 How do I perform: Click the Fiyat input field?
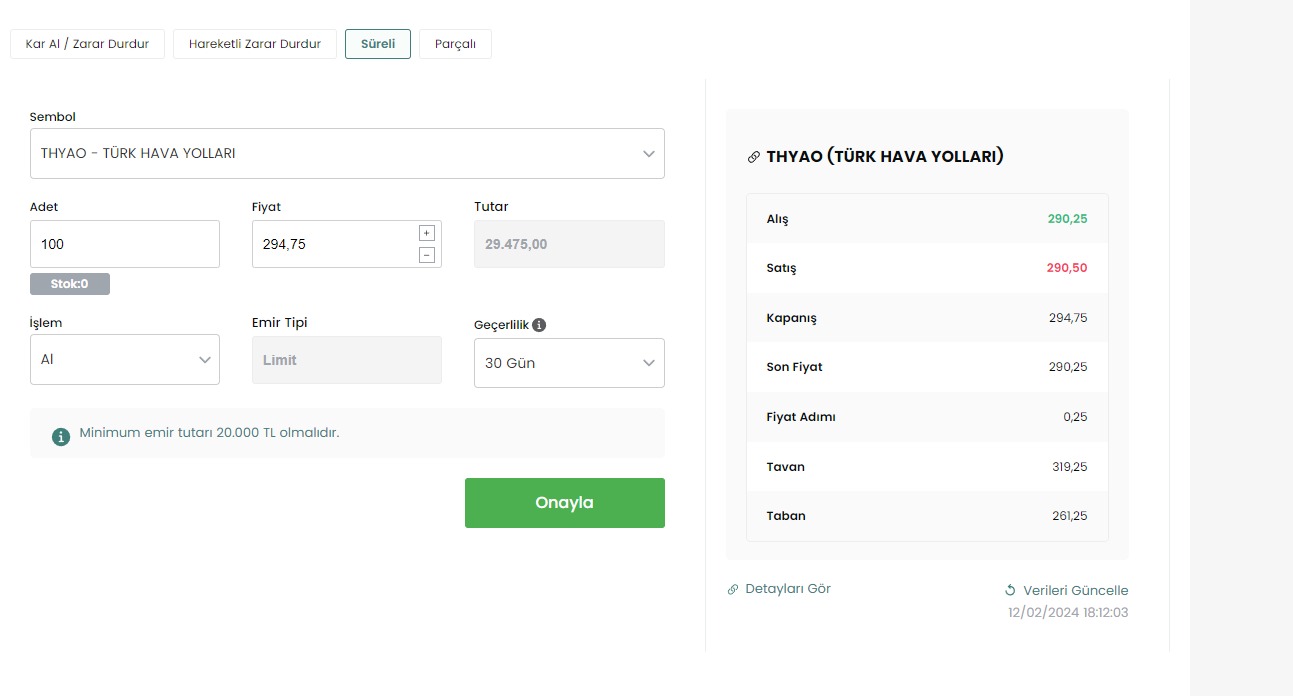tap(347, 244)
